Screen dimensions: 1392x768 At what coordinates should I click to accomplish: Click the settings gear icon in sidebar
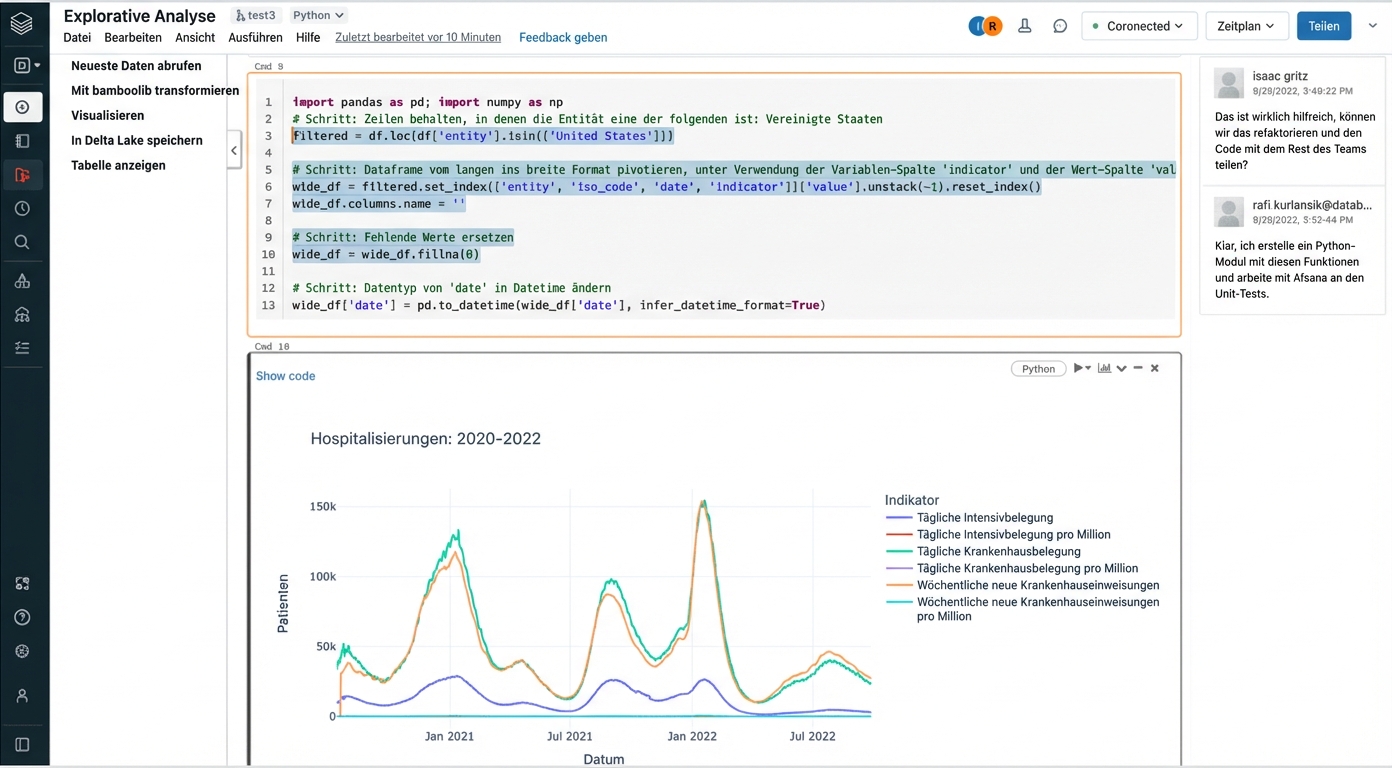(22, 651)
